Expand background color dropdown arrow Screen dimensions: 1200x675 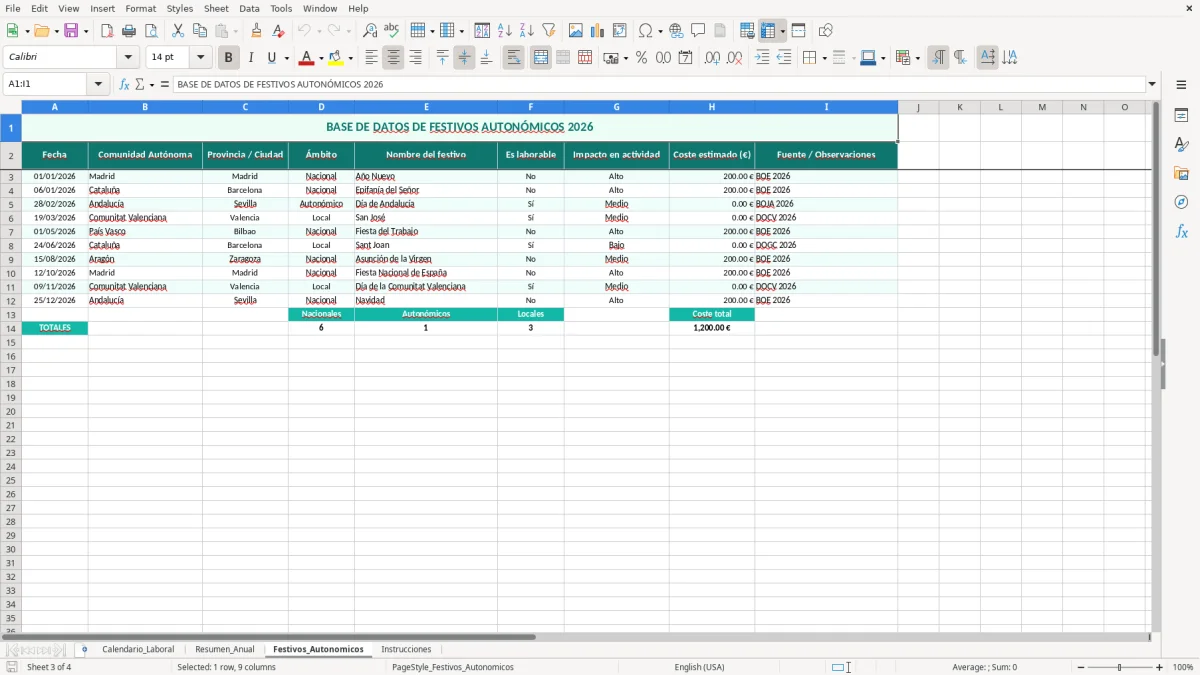tap(350, 59)
